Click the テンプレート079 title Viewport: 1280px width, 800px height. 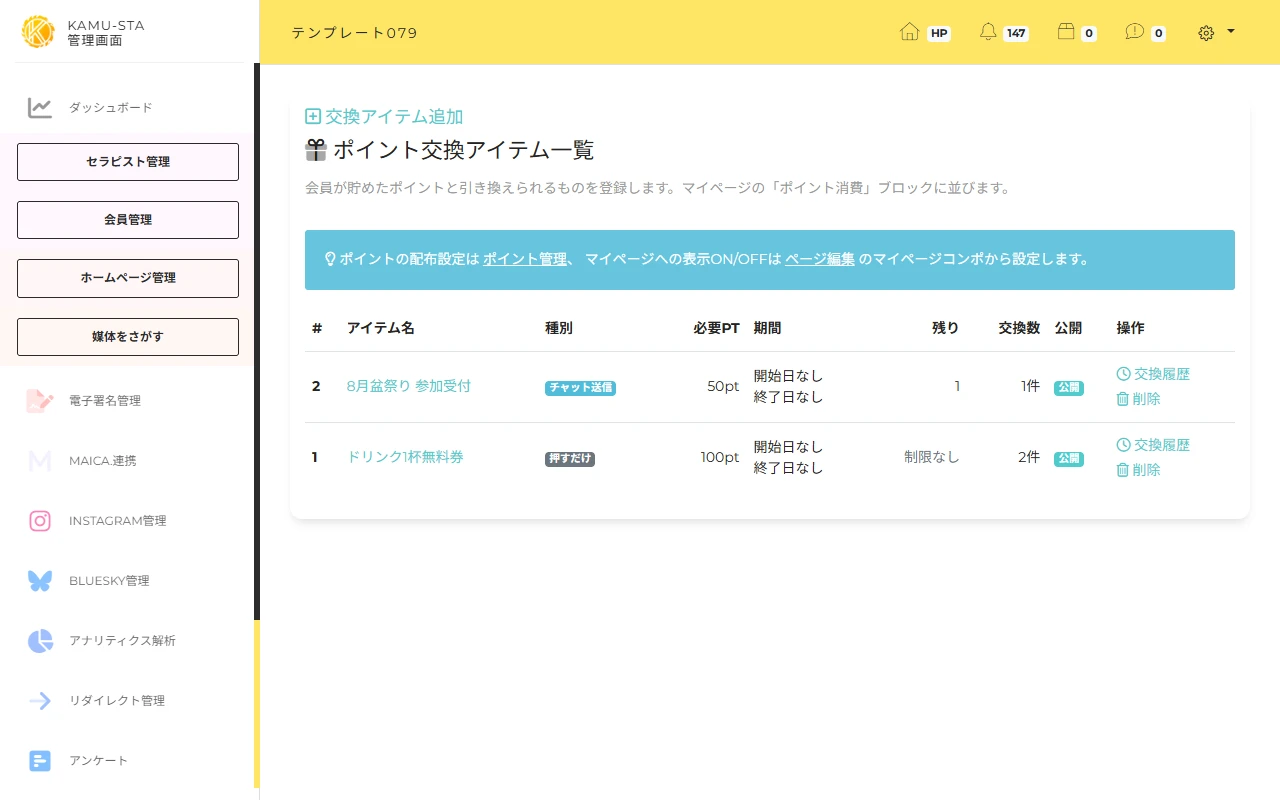click(x=354, y=33)
